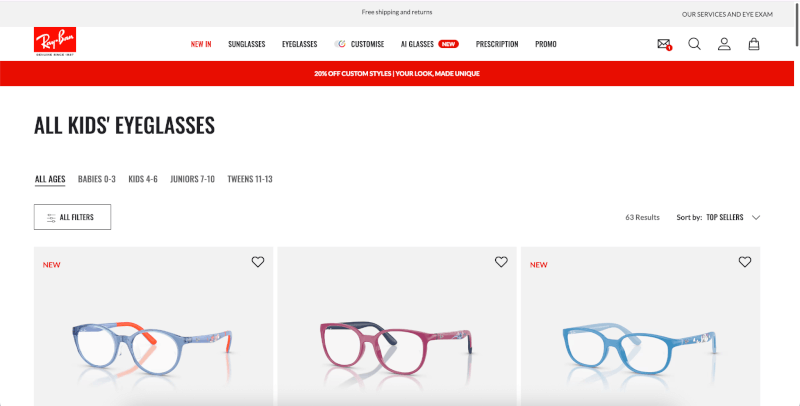Open the Eyeglasses menu
The image size is (800, 406).
(299, 44)
